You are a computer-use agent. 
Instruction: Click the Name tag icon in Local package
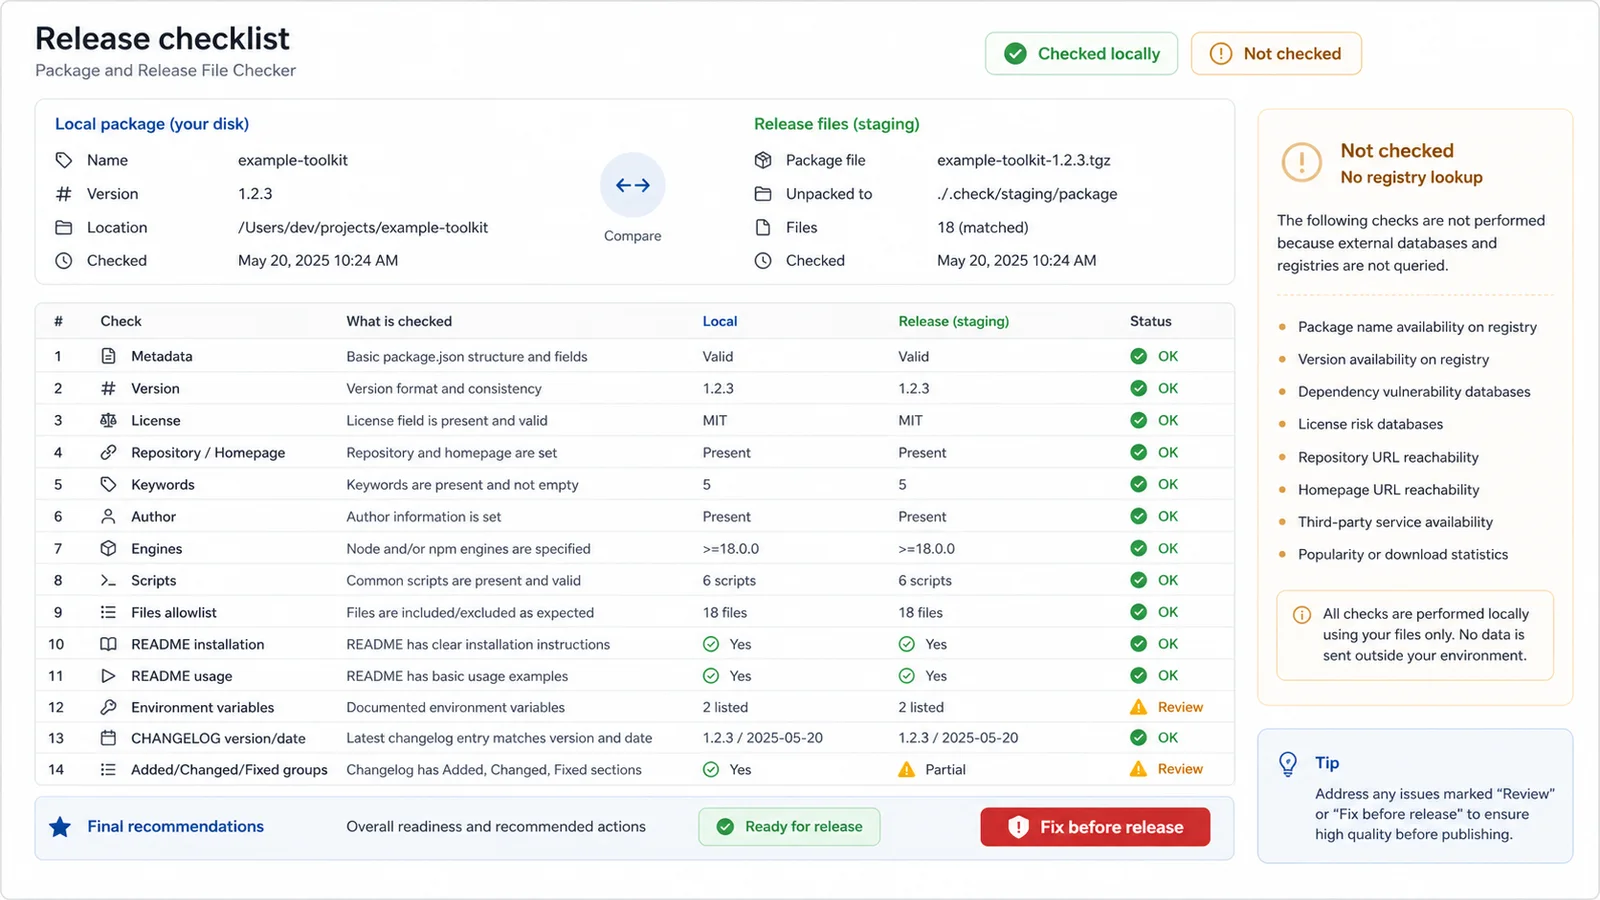[x=64, y=160]
